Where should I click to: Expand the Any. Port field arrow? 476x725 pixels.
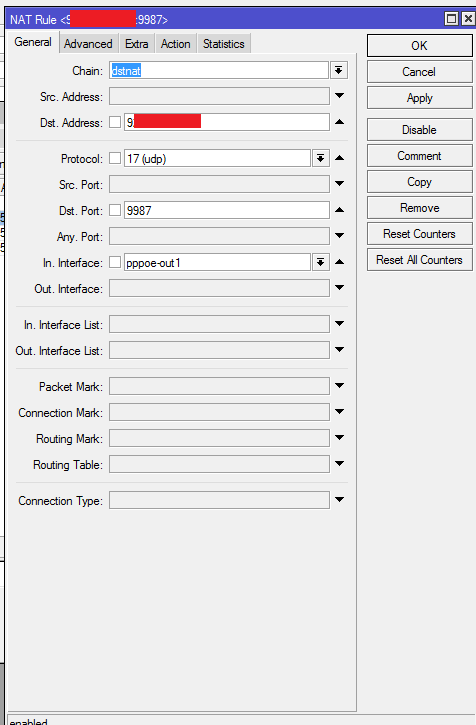click(340, 236)
